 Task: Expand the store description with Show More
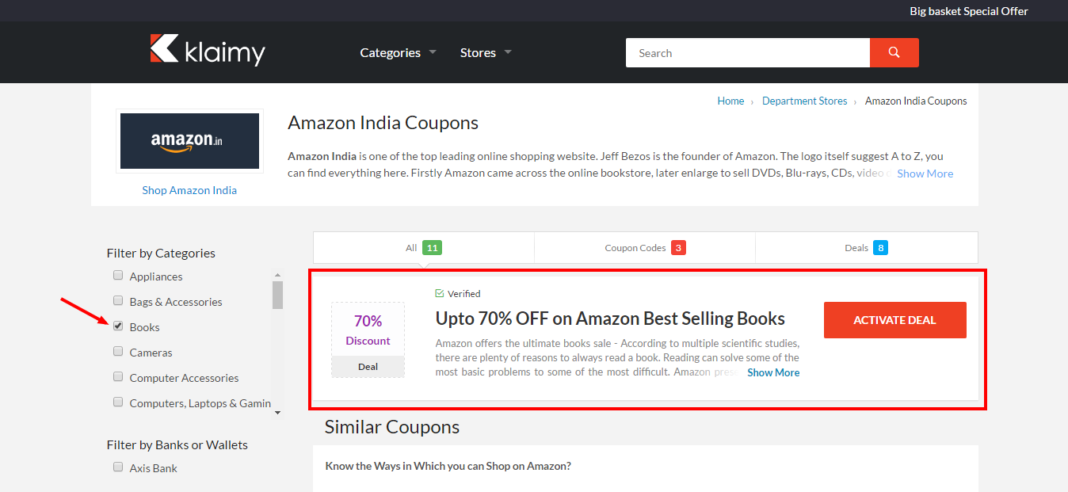tap(925, 174)
